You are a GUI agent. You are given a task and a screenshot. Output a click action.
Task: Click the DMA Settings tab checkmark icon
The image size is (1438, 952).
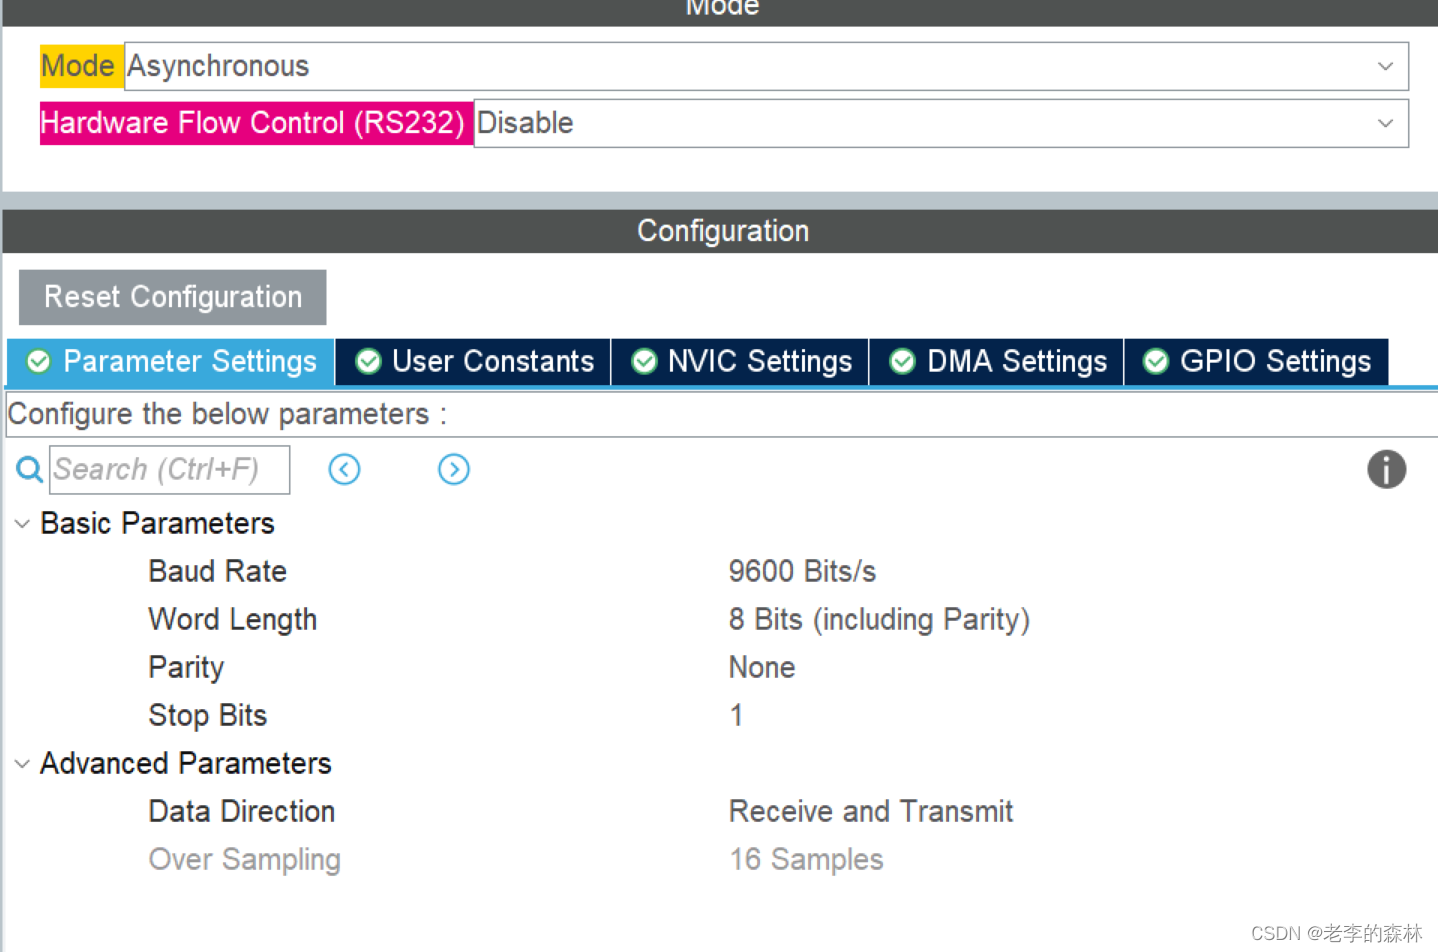902,361
